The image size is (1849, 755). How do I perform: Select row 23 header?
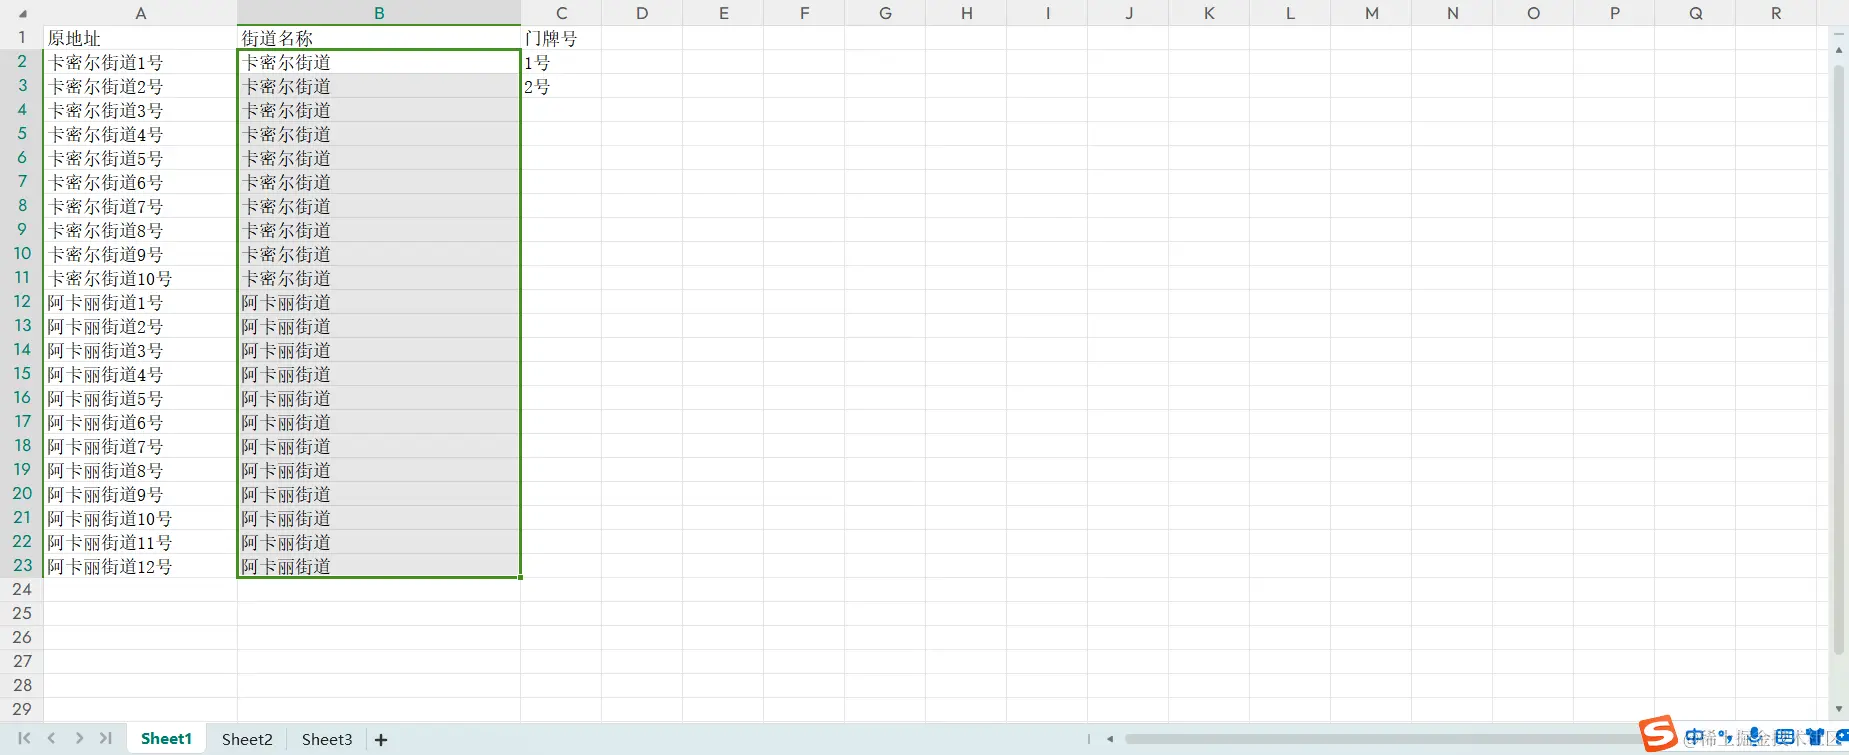[x=22, y=565]
